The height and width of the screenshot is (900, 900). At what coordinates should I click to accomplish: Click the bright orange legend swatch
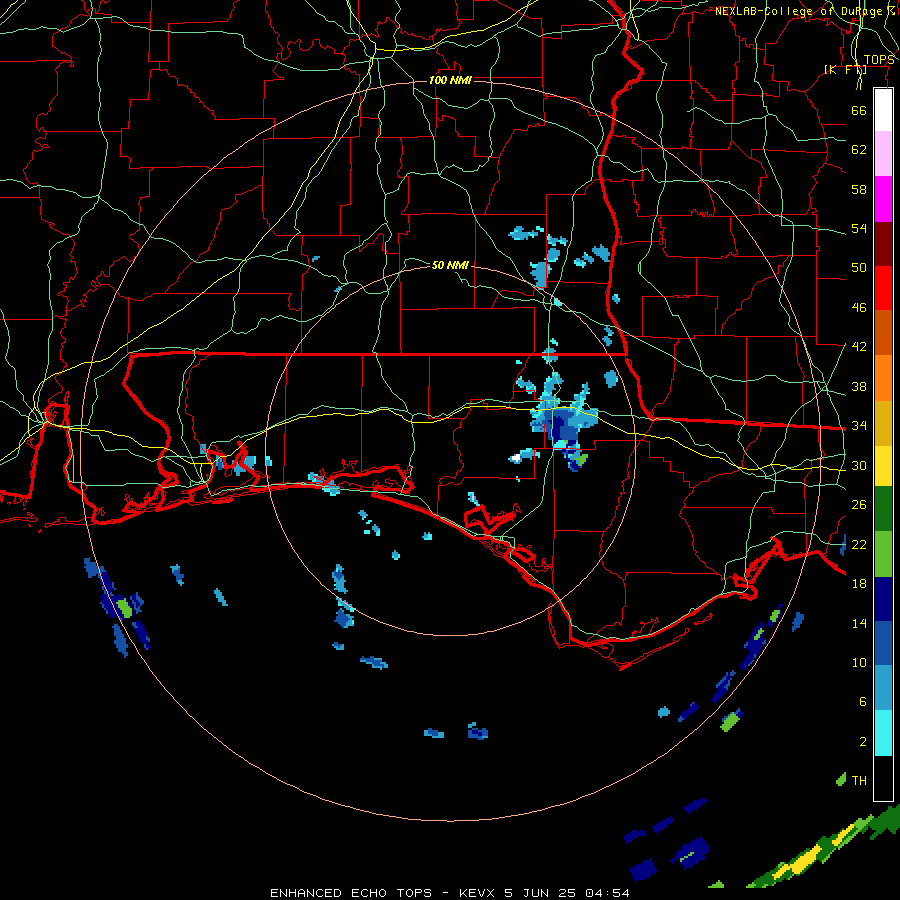tap(883, 378)
